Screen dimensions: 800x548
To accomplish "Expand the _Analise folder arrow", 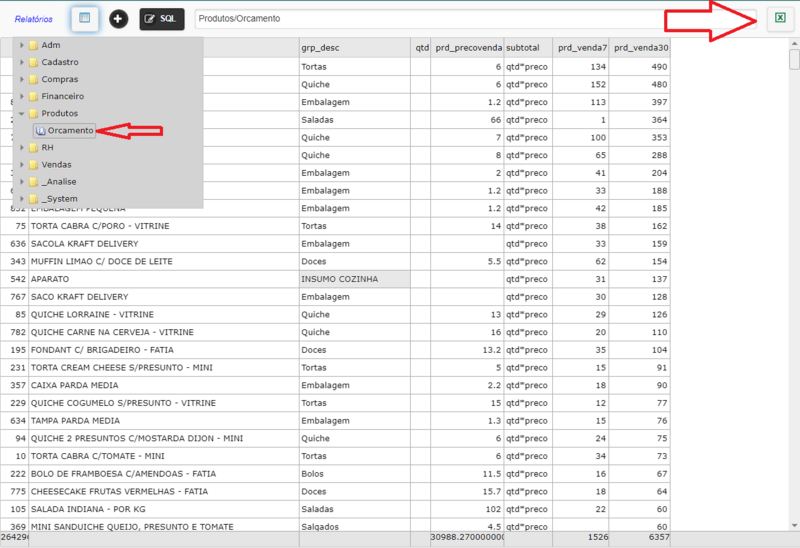I will [x=22, y=182].
